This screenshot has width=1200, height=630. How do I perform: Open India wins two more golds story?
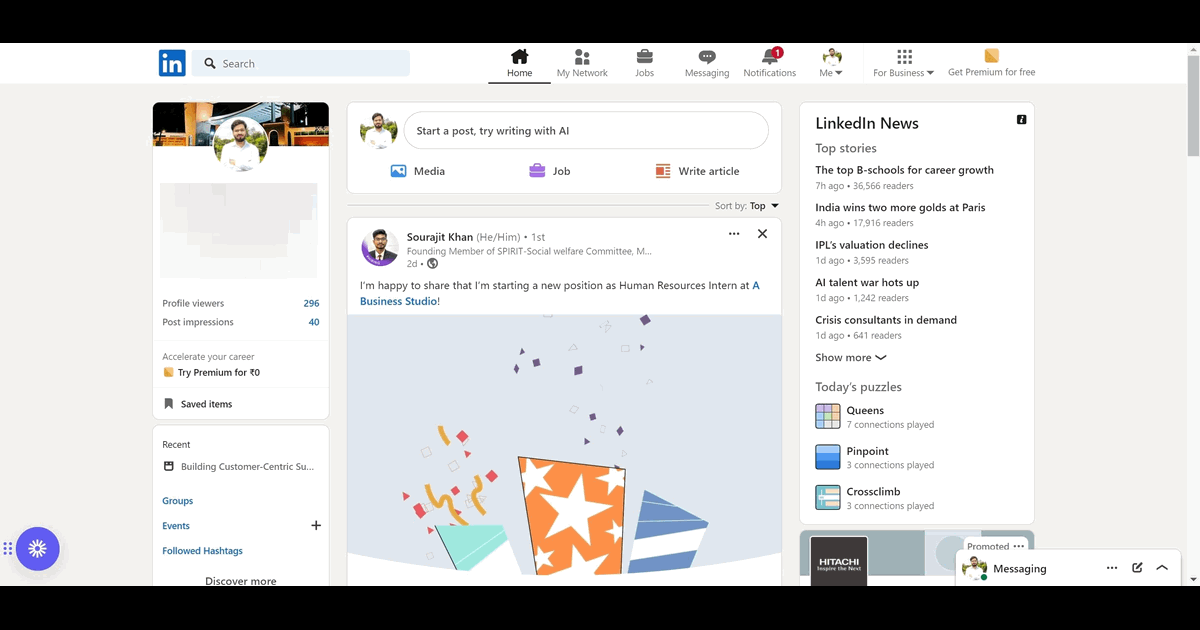pos(900,207)
